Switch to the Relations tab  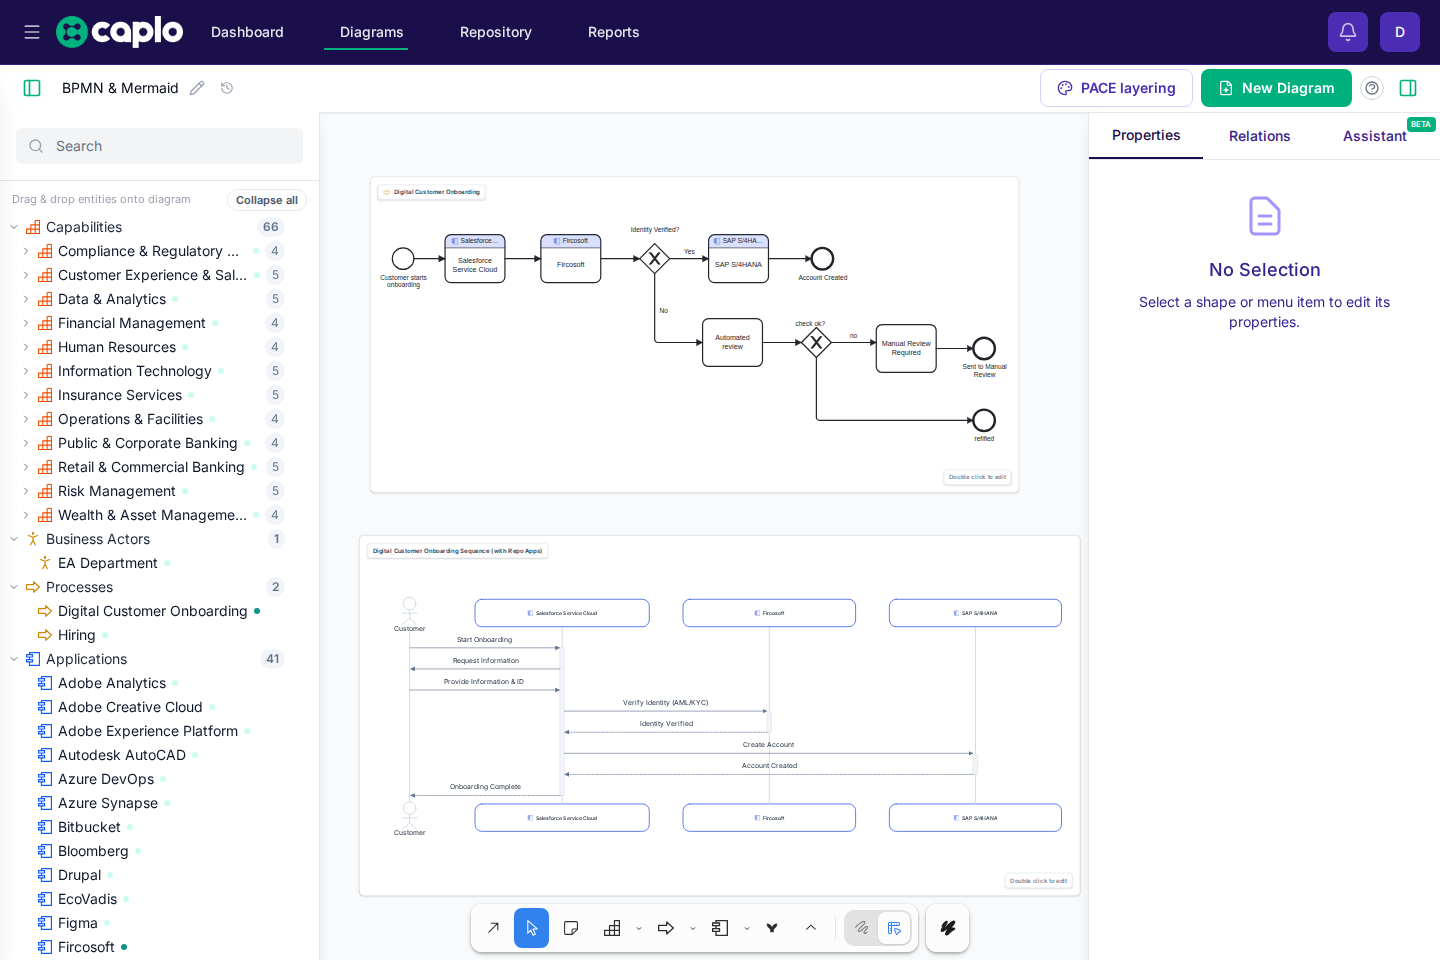pyautogui.click(x=1260, y=136)
